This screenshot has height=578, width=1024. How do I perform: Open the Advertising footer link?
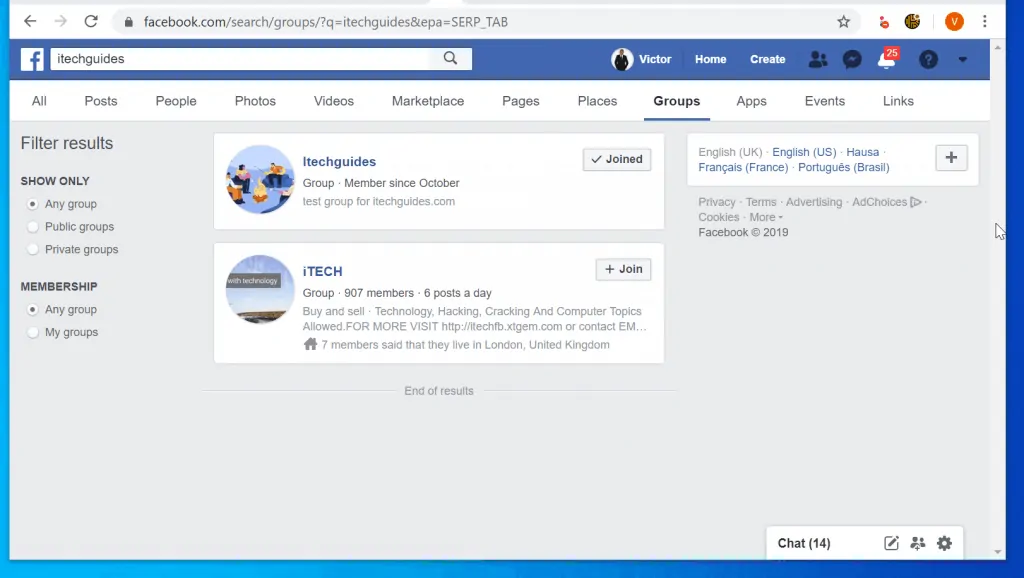[814, 202]
